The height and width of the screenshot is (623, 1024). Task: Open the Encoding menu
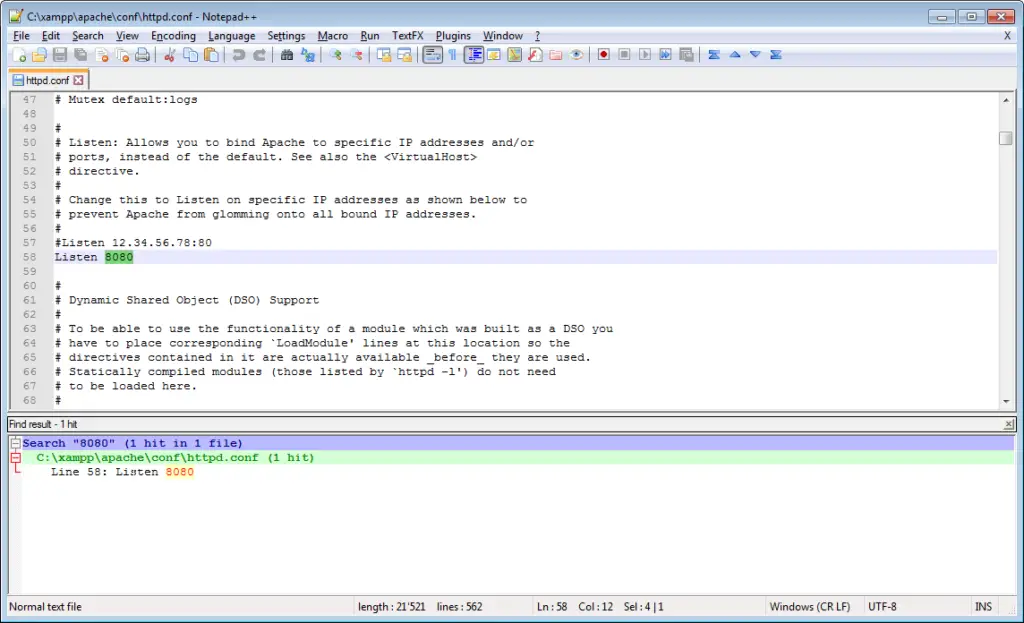[x=173, y=36]
